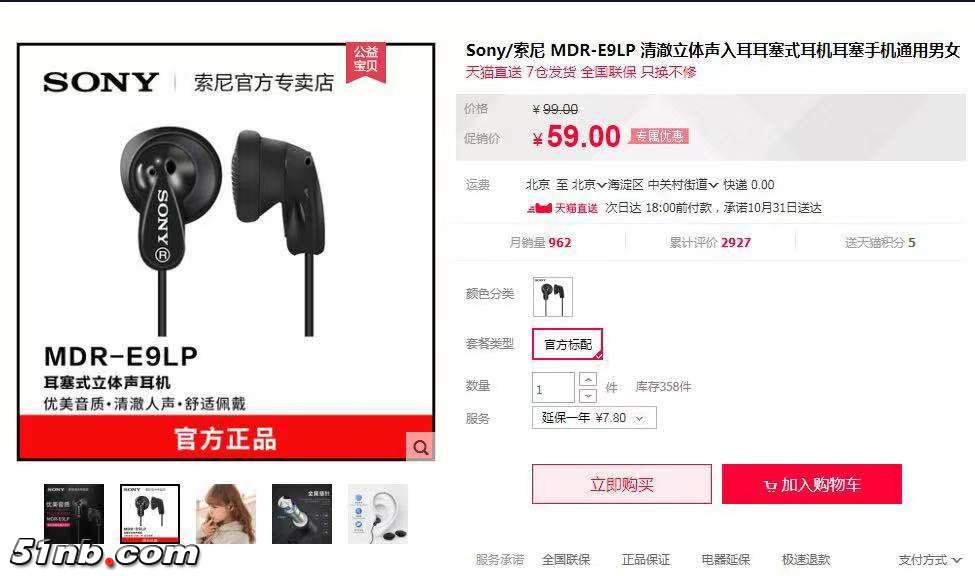The image size is (975, 576).
Task: Click the magnifier zoom icon on product image
Action: point(420,447)
